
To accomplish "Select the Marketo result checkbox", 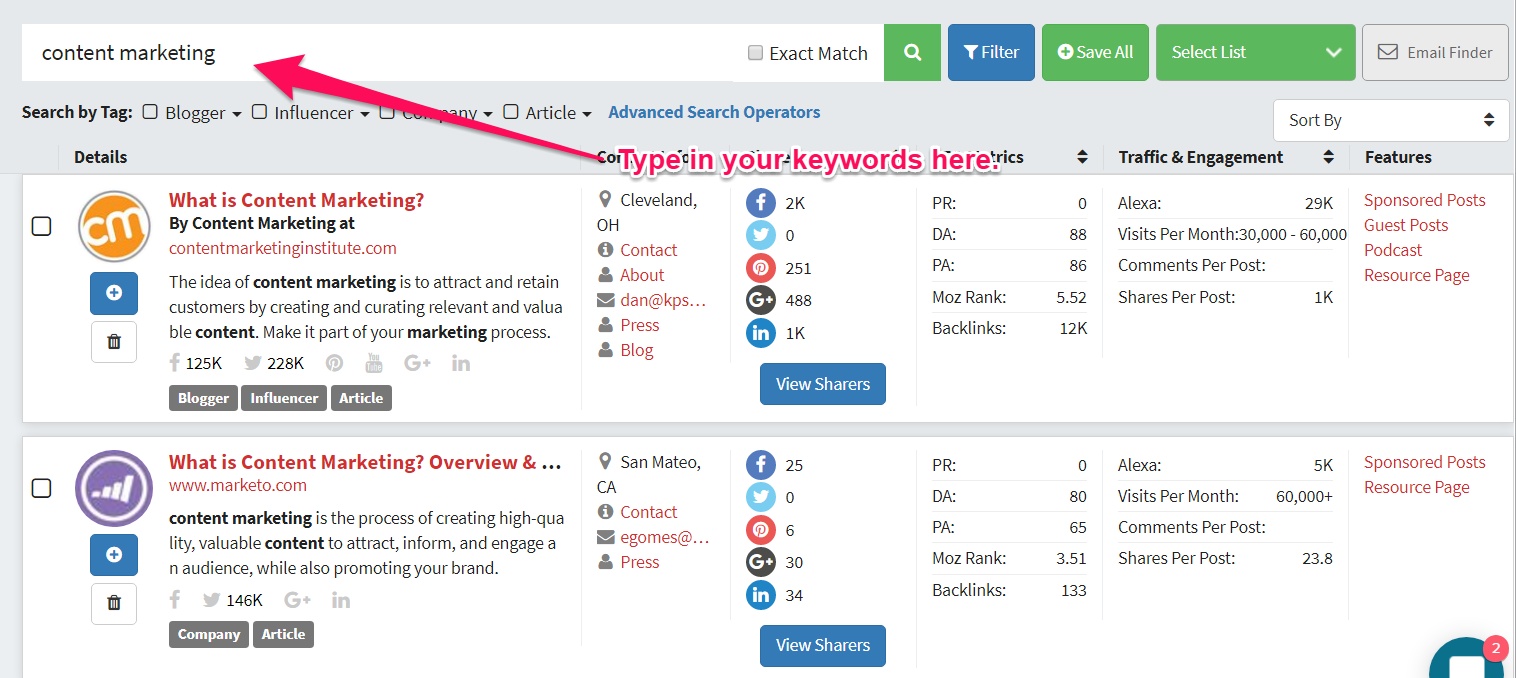I will pyautogui.click(x=41, y=488).
